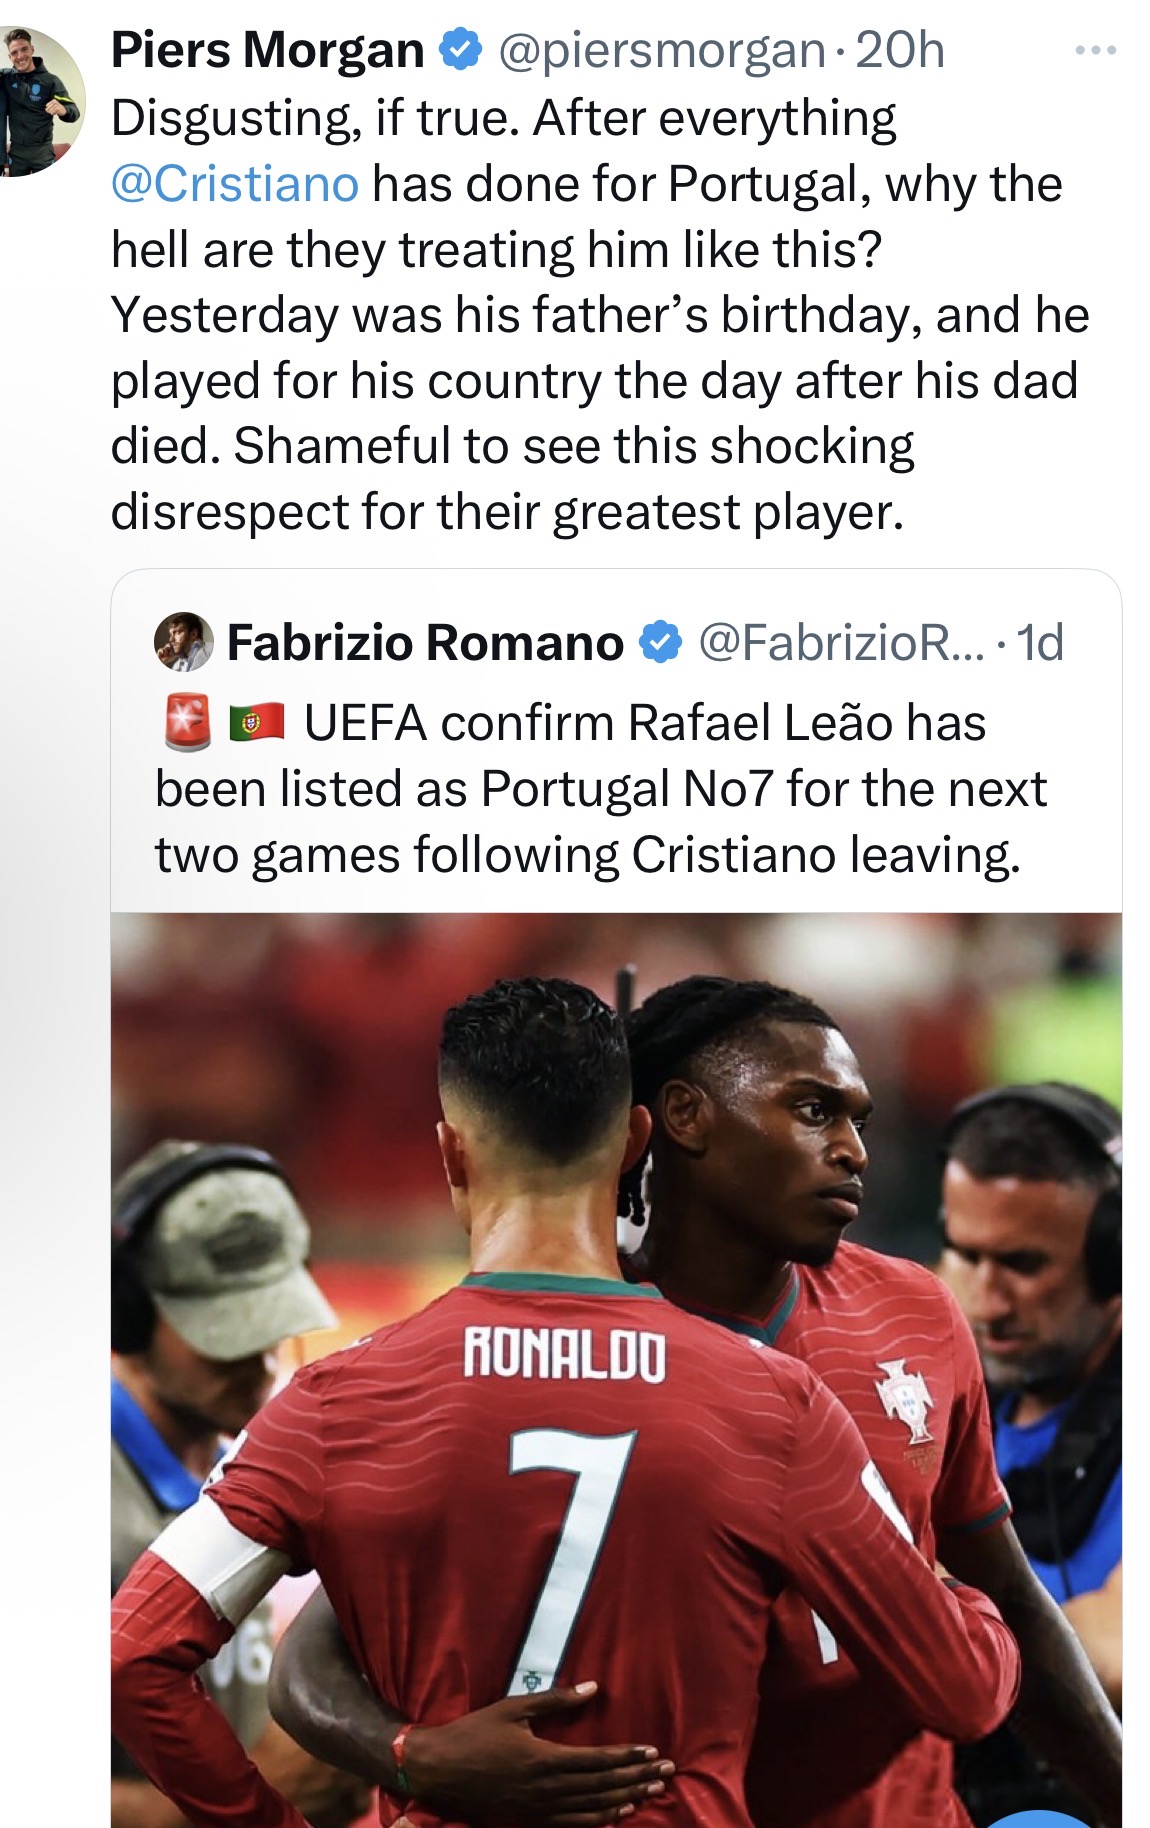
Task: Tap the Portugal crest on Leão's shirt
Action: 903,1397
